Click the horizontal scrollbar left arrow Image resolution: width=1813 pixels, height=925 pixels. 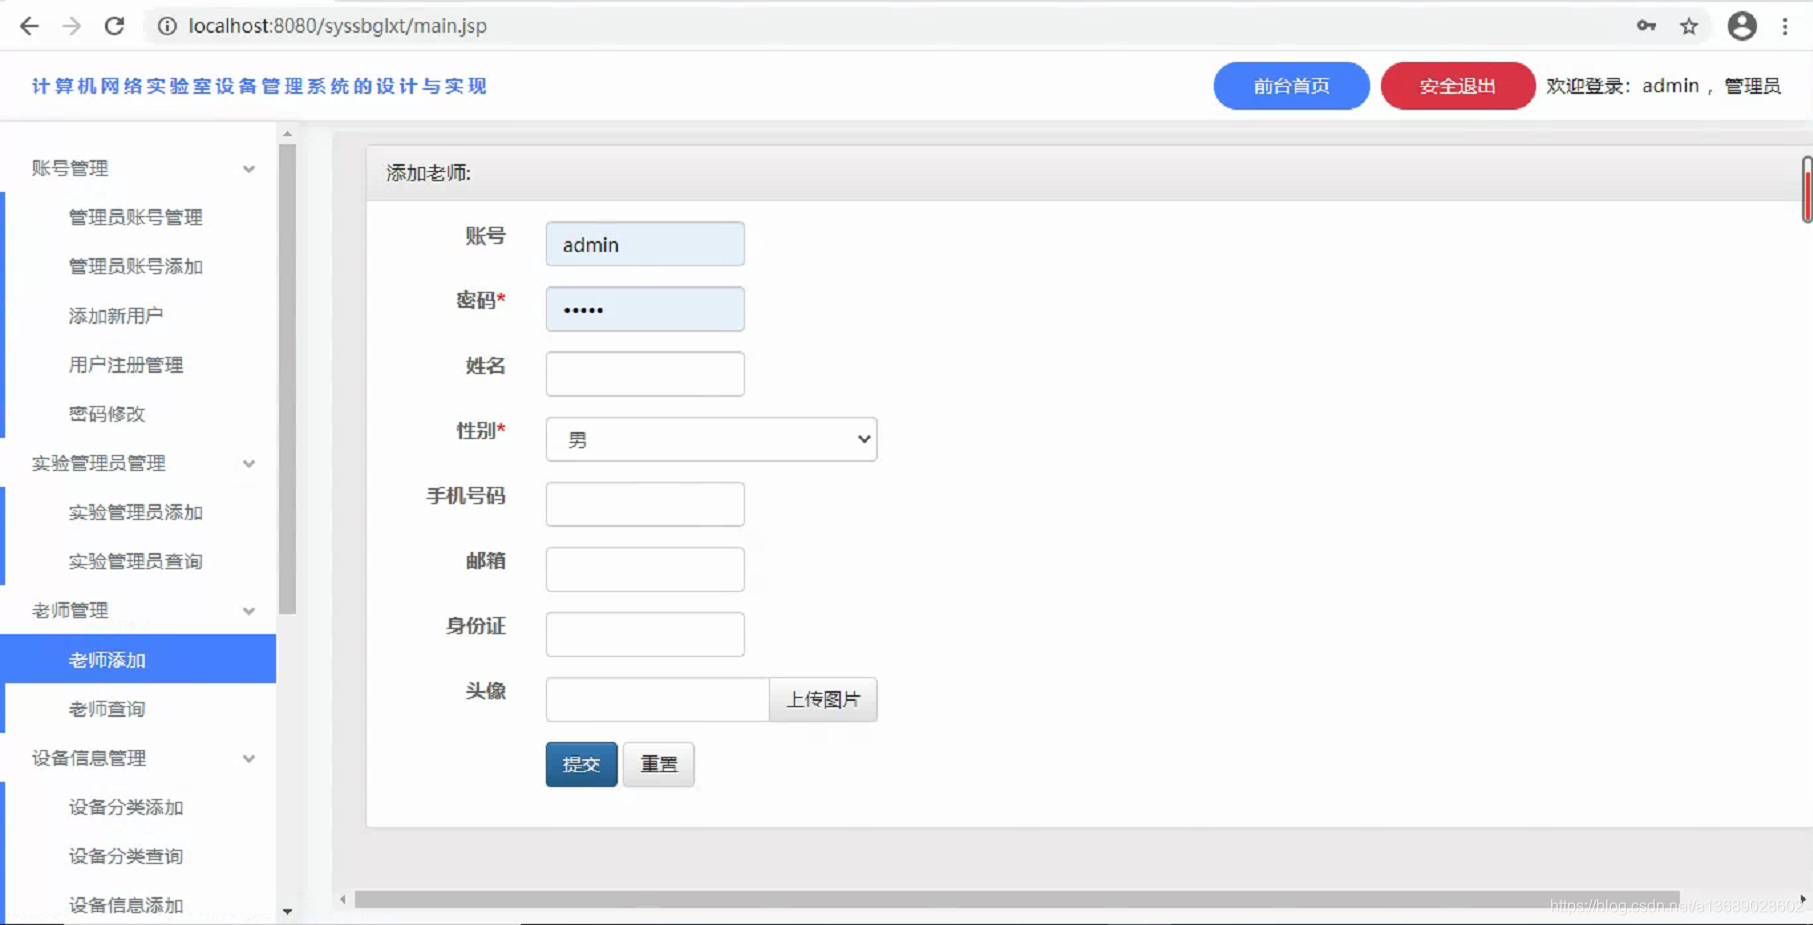(x=343, y=899)
